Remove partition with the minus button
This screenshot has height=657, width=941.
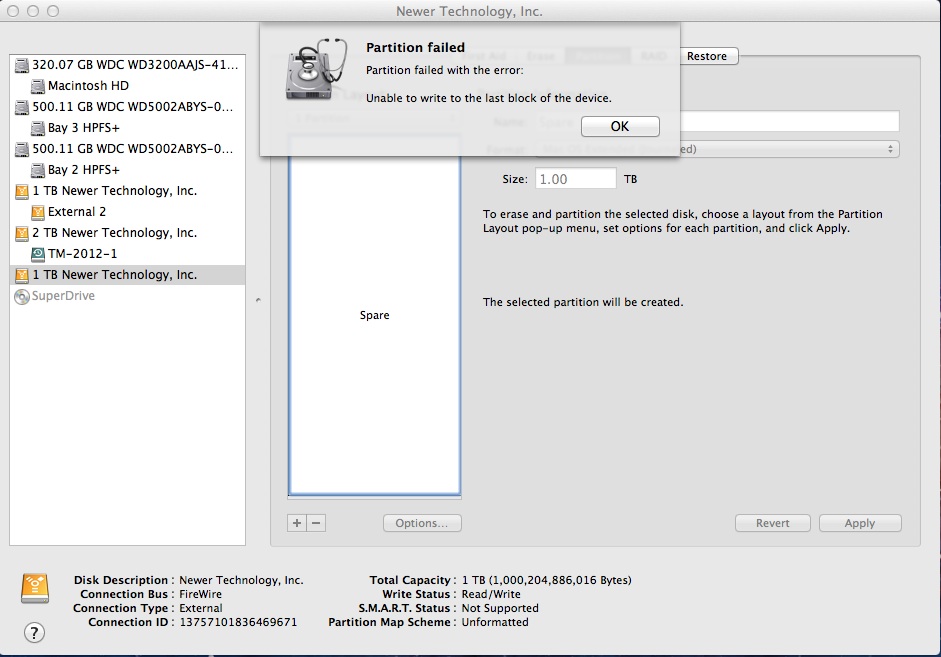316,523
